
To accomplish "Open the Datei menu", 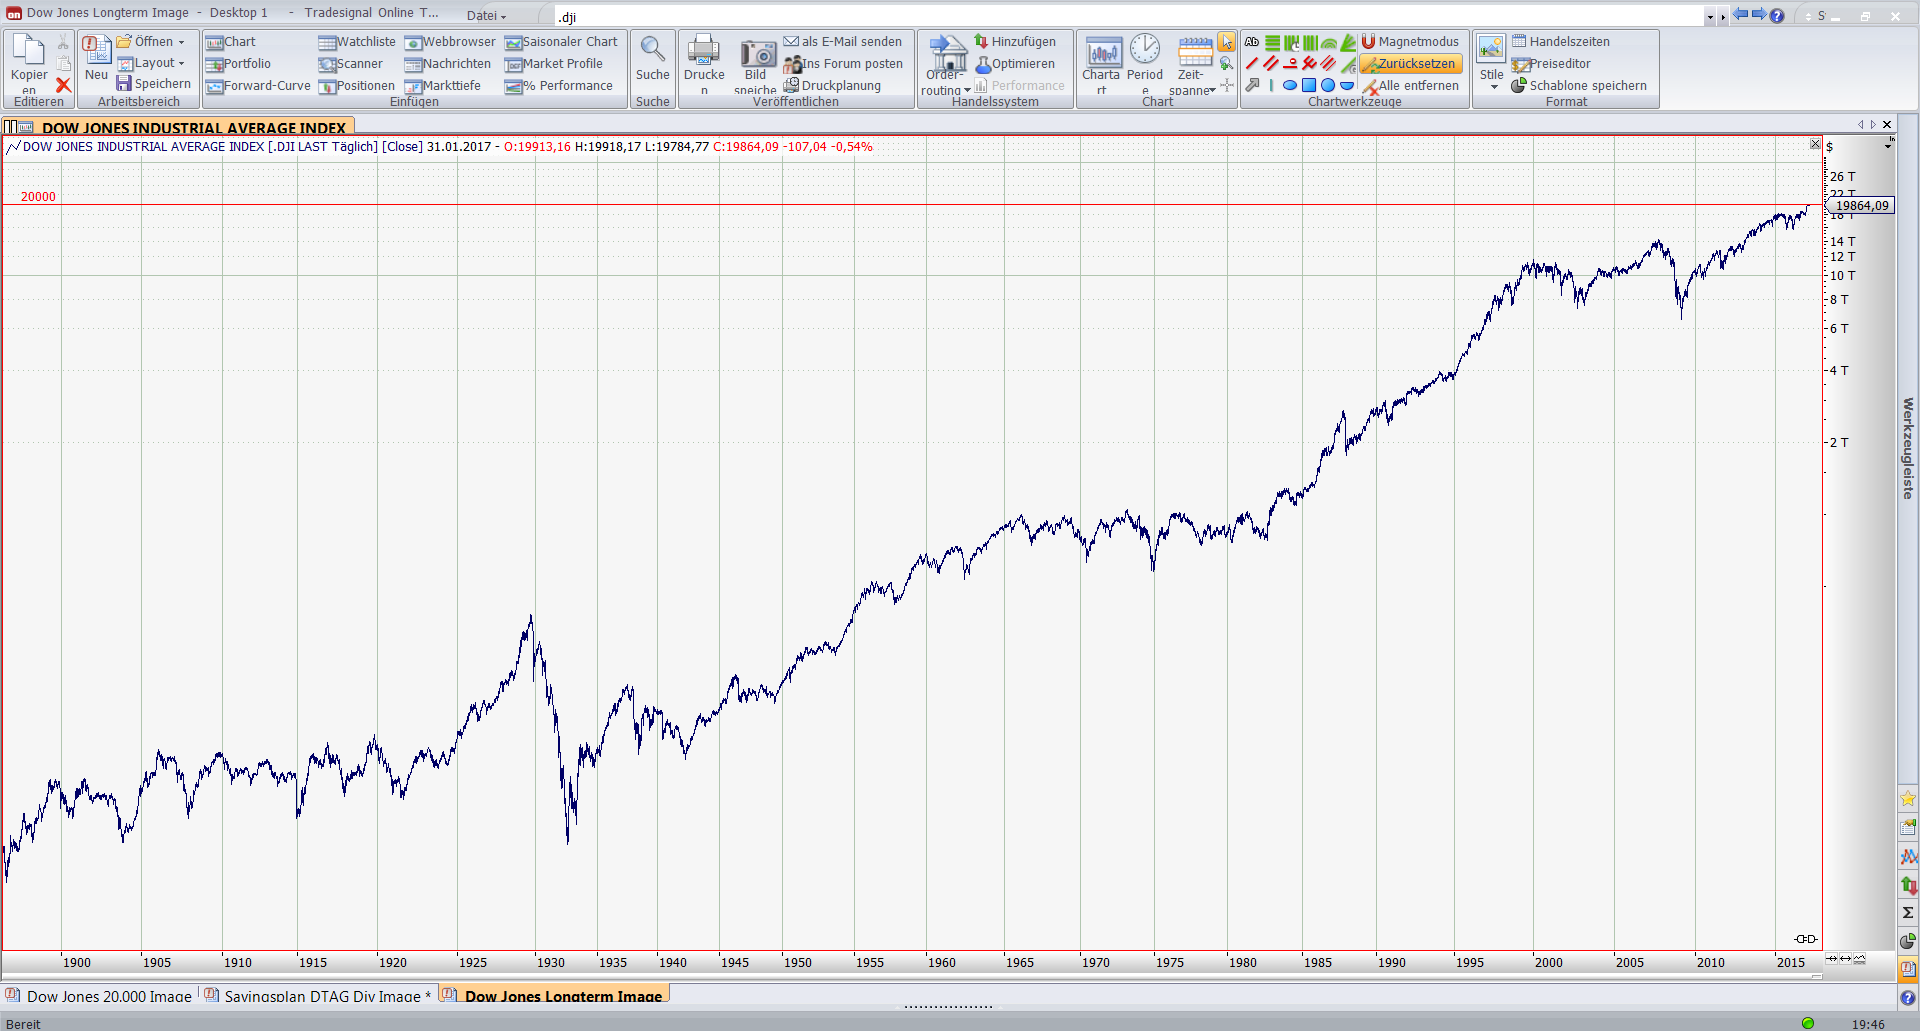I will (486, 15).
